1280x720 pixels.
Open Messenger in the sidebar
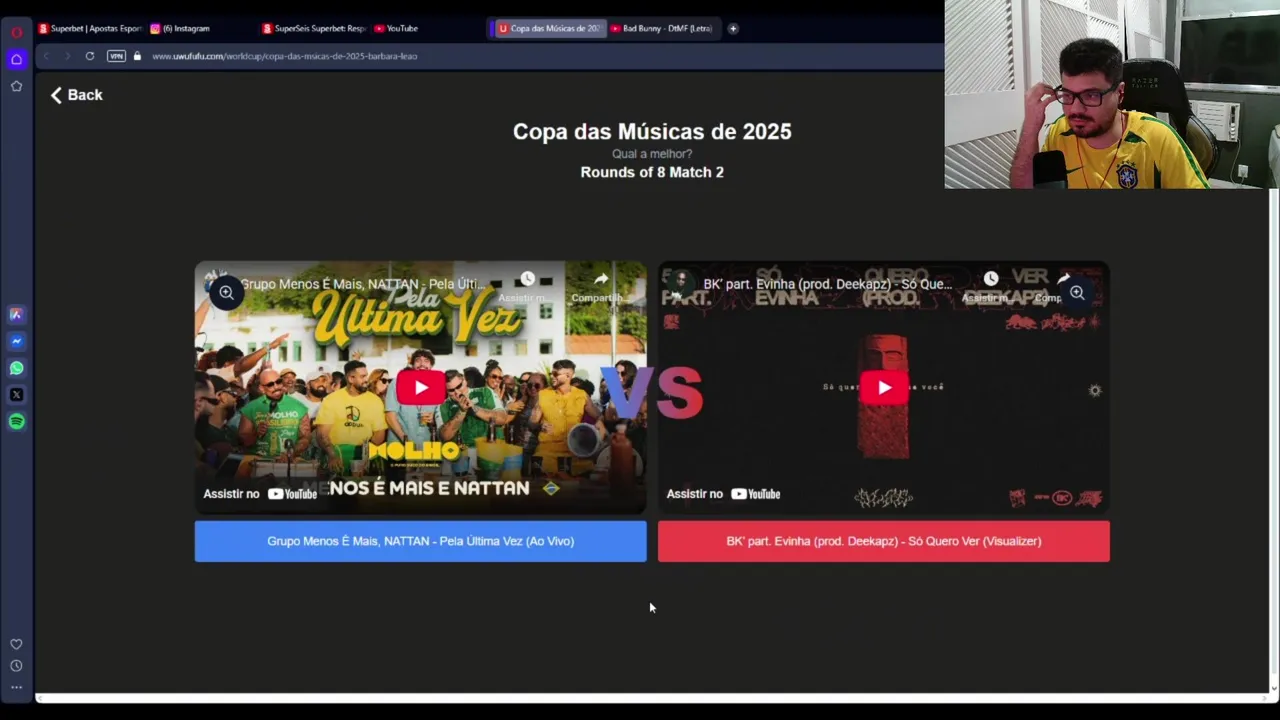point(16,341)
